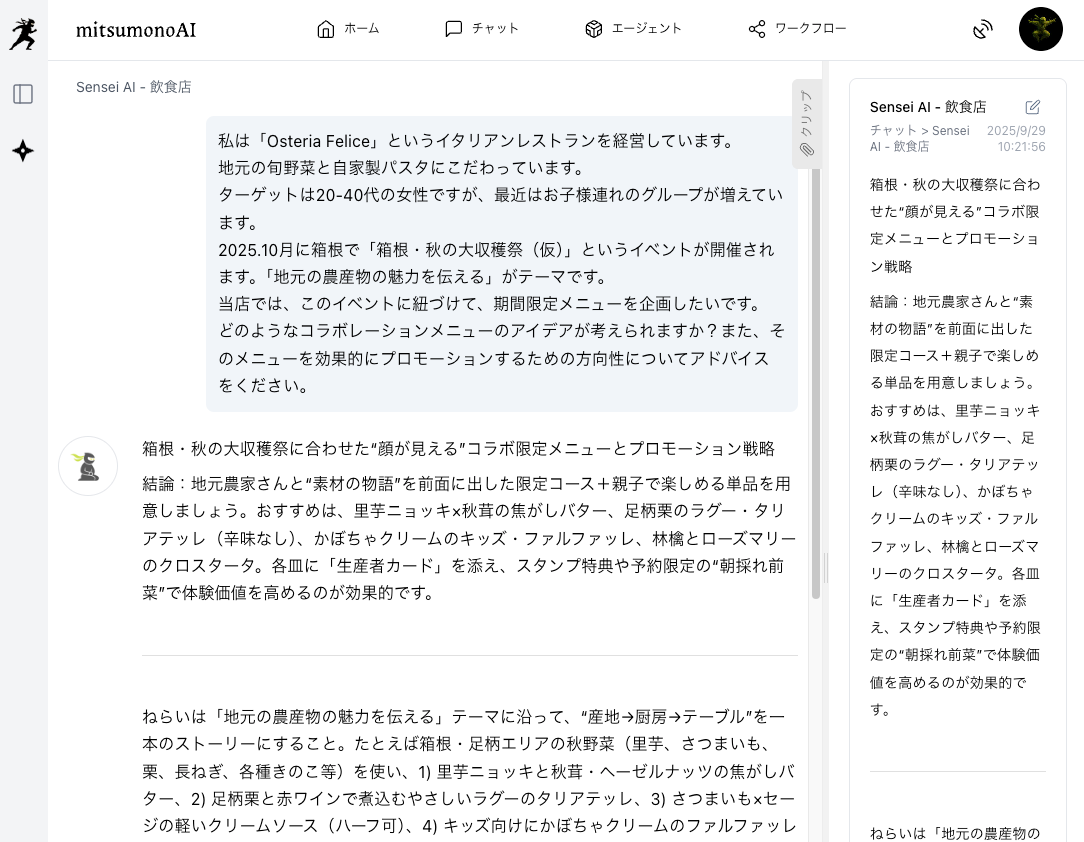Click the sparkle star icon in sidebar
The height and width of the screenshot is (842, 1084).
point(23,151)
